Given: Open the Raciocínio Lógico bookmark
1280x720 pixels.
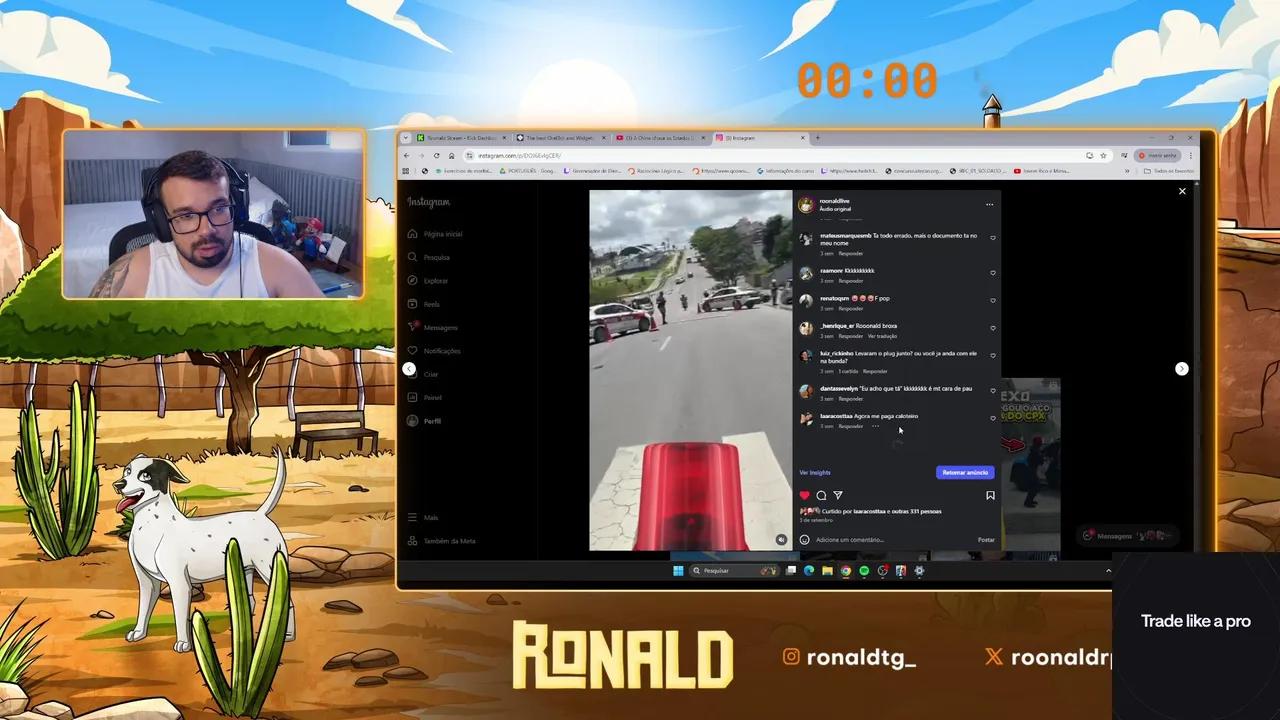Looking at the screenshot, I should 655,171.
